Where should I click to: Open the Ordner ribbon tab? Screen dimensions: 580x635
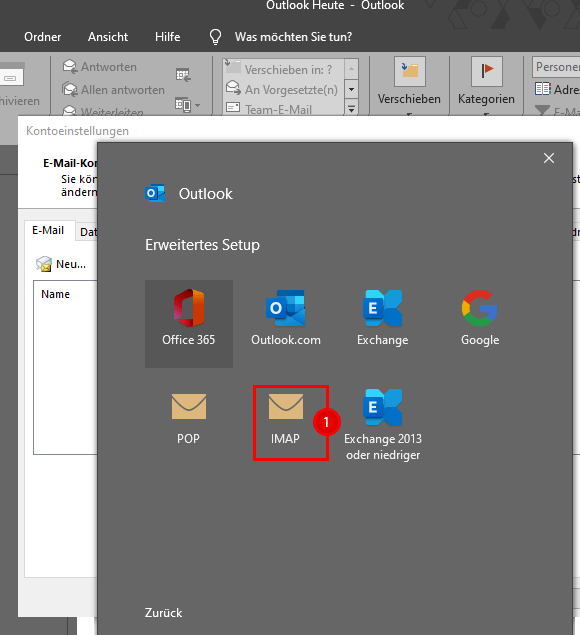tap(43, 37)
